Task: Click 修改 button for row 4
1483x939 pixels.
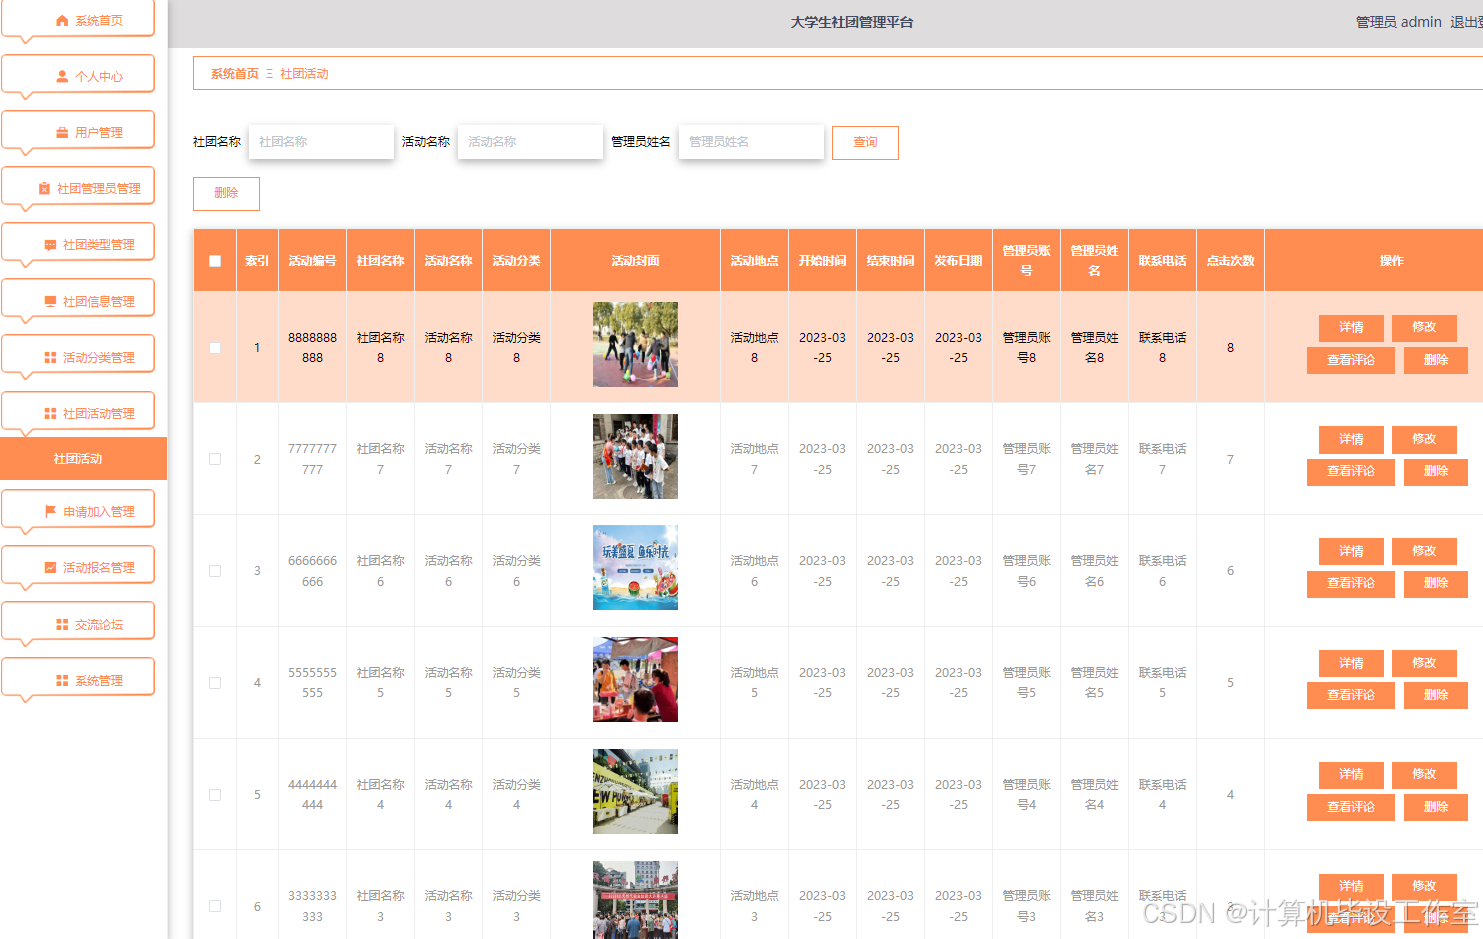Action: point(1424,663)
